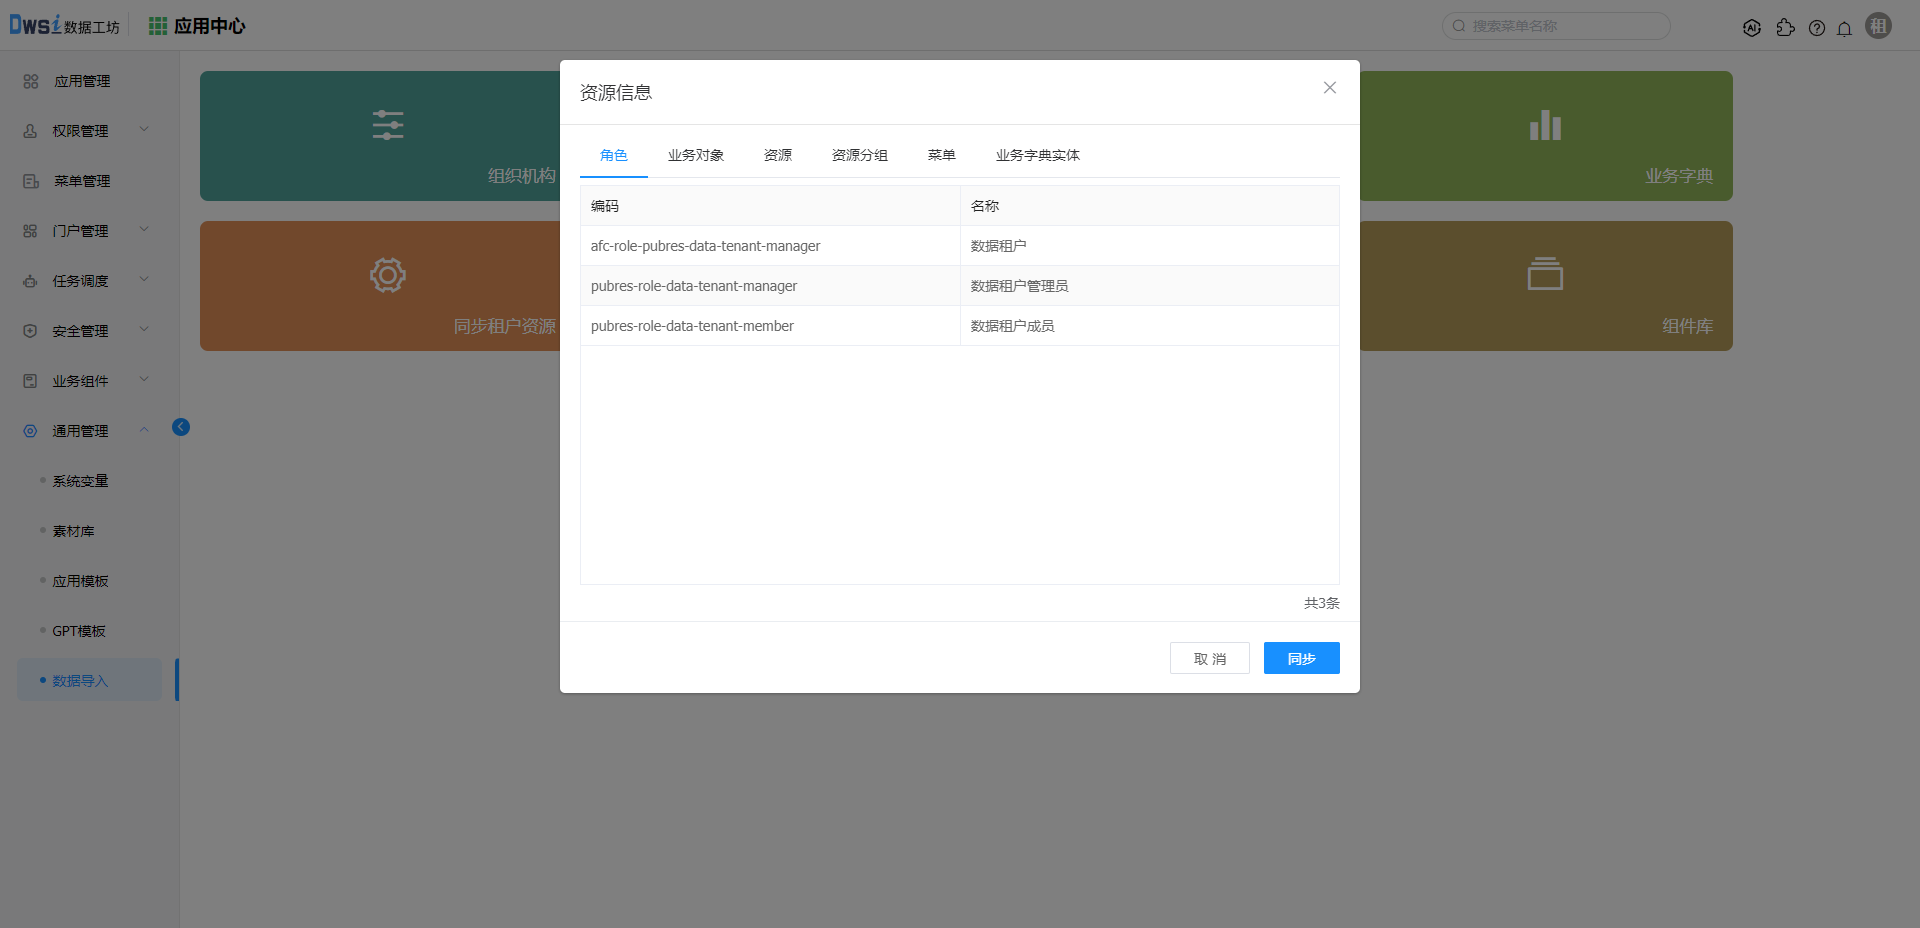Image resolution: width=1920 pixels, height=928 pixels.
Task: Collapse the 通用管理 sidebar menu
Action: pos(81,431)
